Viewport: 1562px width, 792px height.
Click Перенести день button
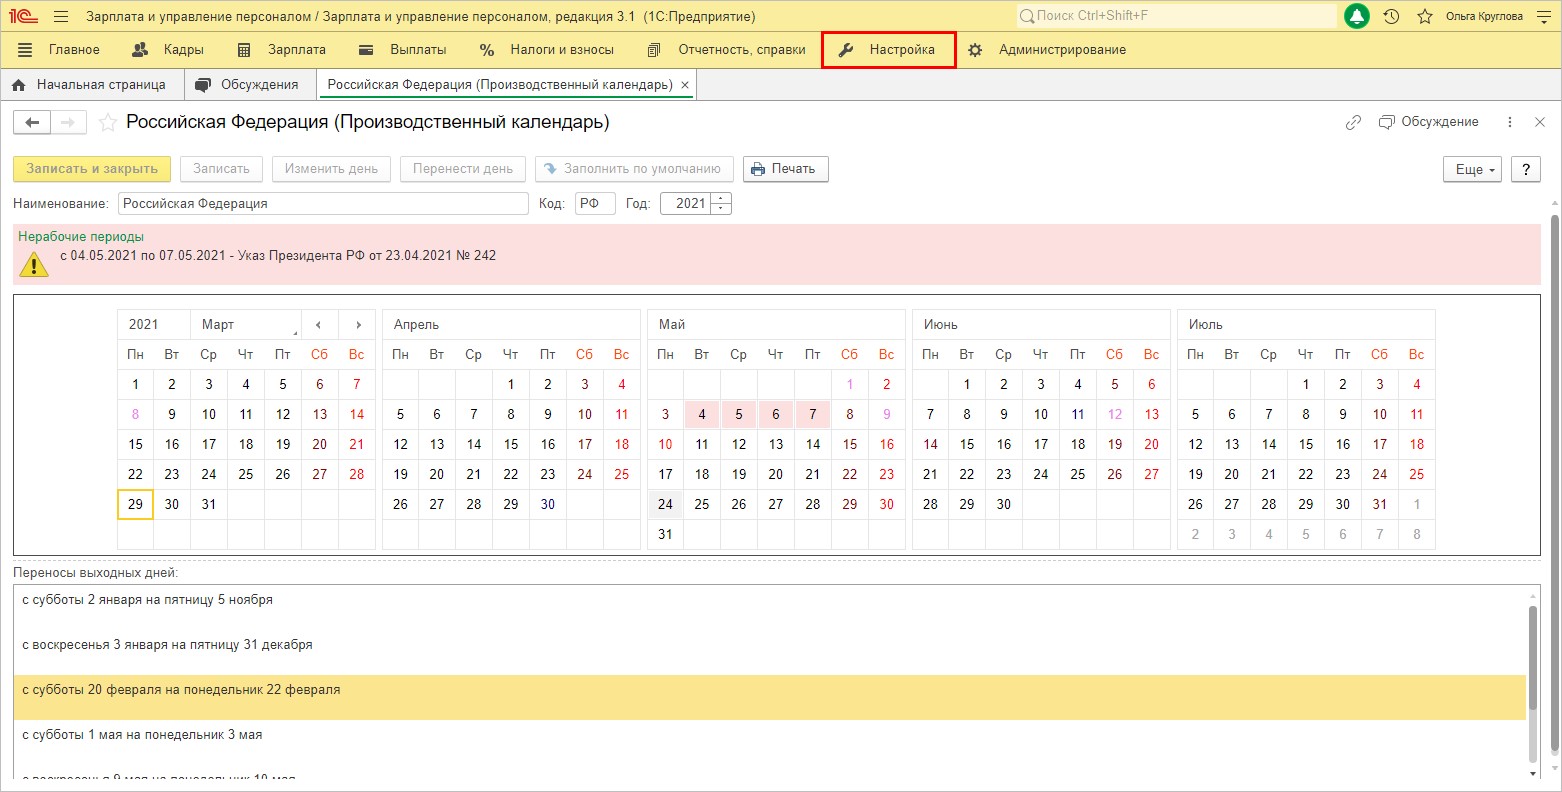(x=463, y=168)
